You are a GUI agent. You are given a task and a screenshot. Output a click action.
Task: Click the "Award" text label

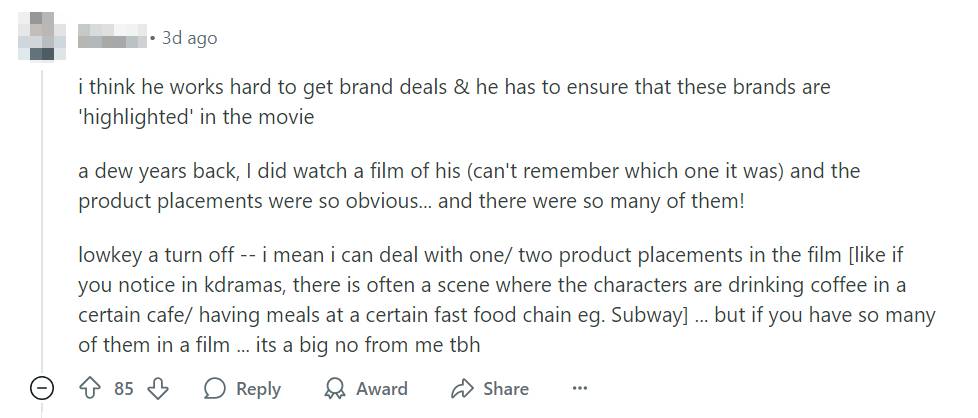(x=381, y=388)
